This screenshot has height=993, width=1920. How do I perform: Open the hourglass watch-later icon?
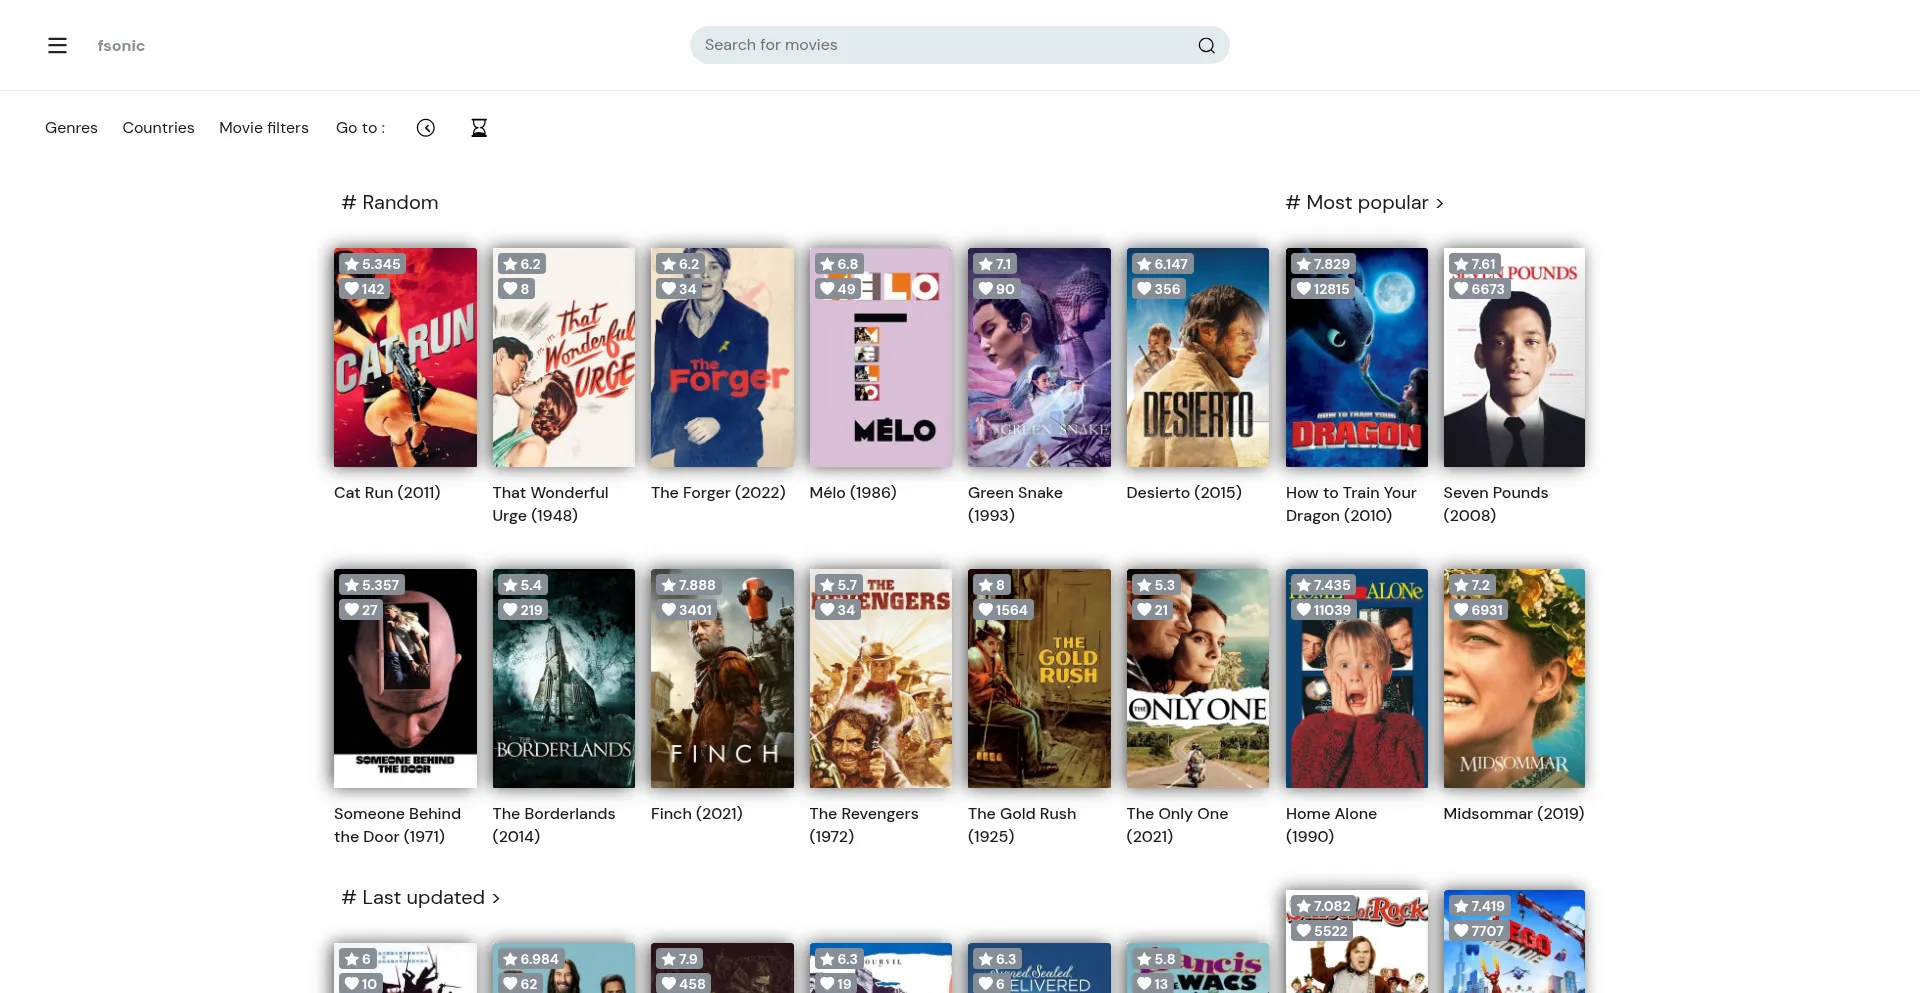479,128
